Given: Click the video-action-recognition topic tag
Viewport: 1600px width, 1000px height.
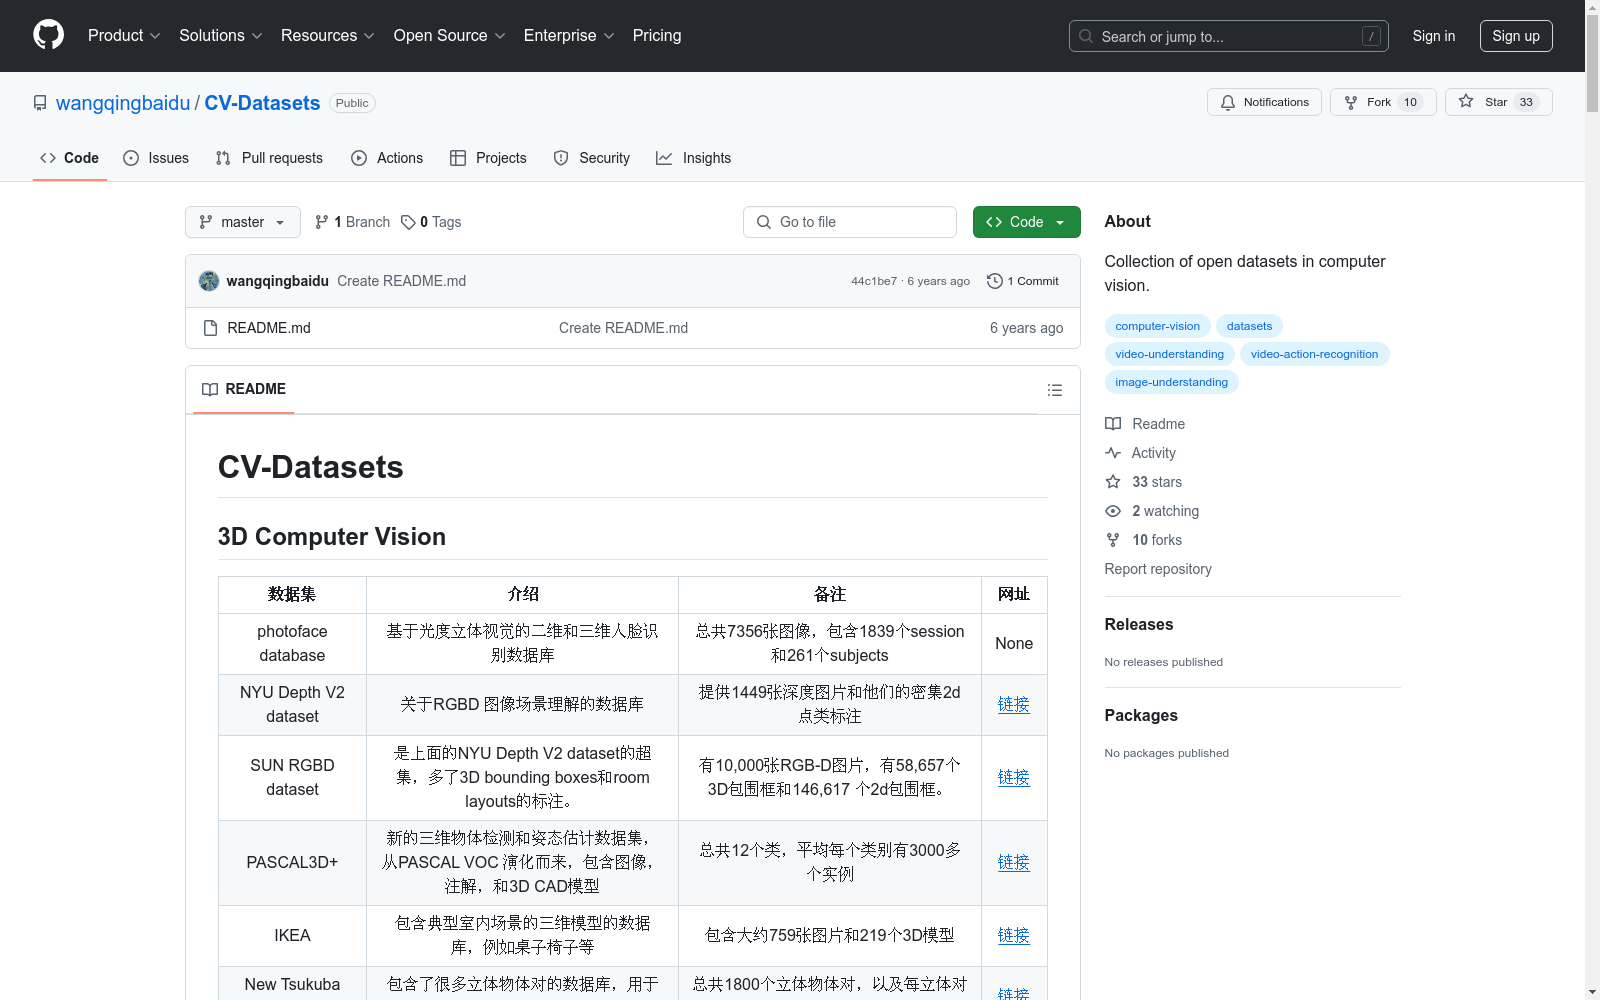Looking at the screenshot, I should coord(1314,354).
